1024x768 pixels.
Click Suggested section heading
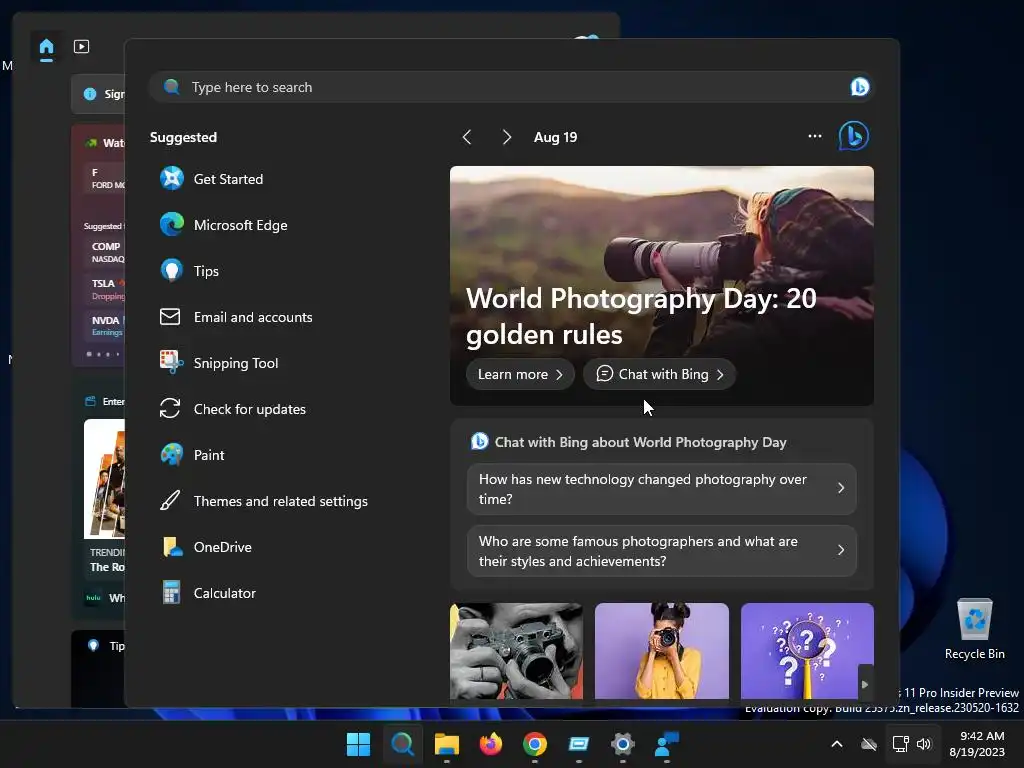184,137
